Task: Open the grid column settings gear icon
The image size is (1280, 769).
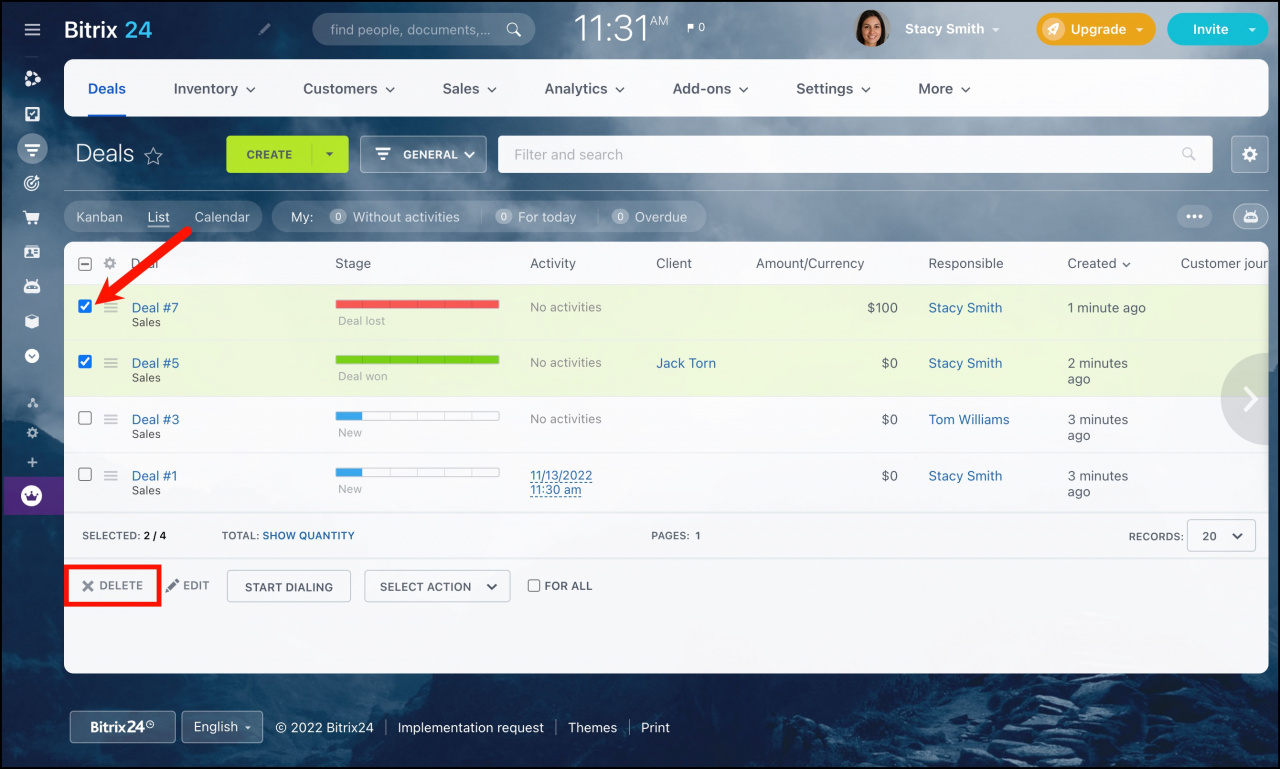Action: coord(111,264)
